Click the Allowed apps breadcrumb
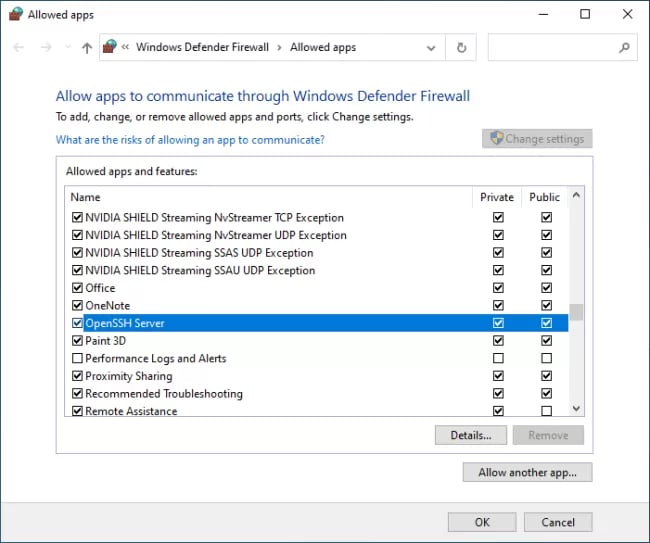The width and height of the screenshot is (650, 543). coord(323,47)
